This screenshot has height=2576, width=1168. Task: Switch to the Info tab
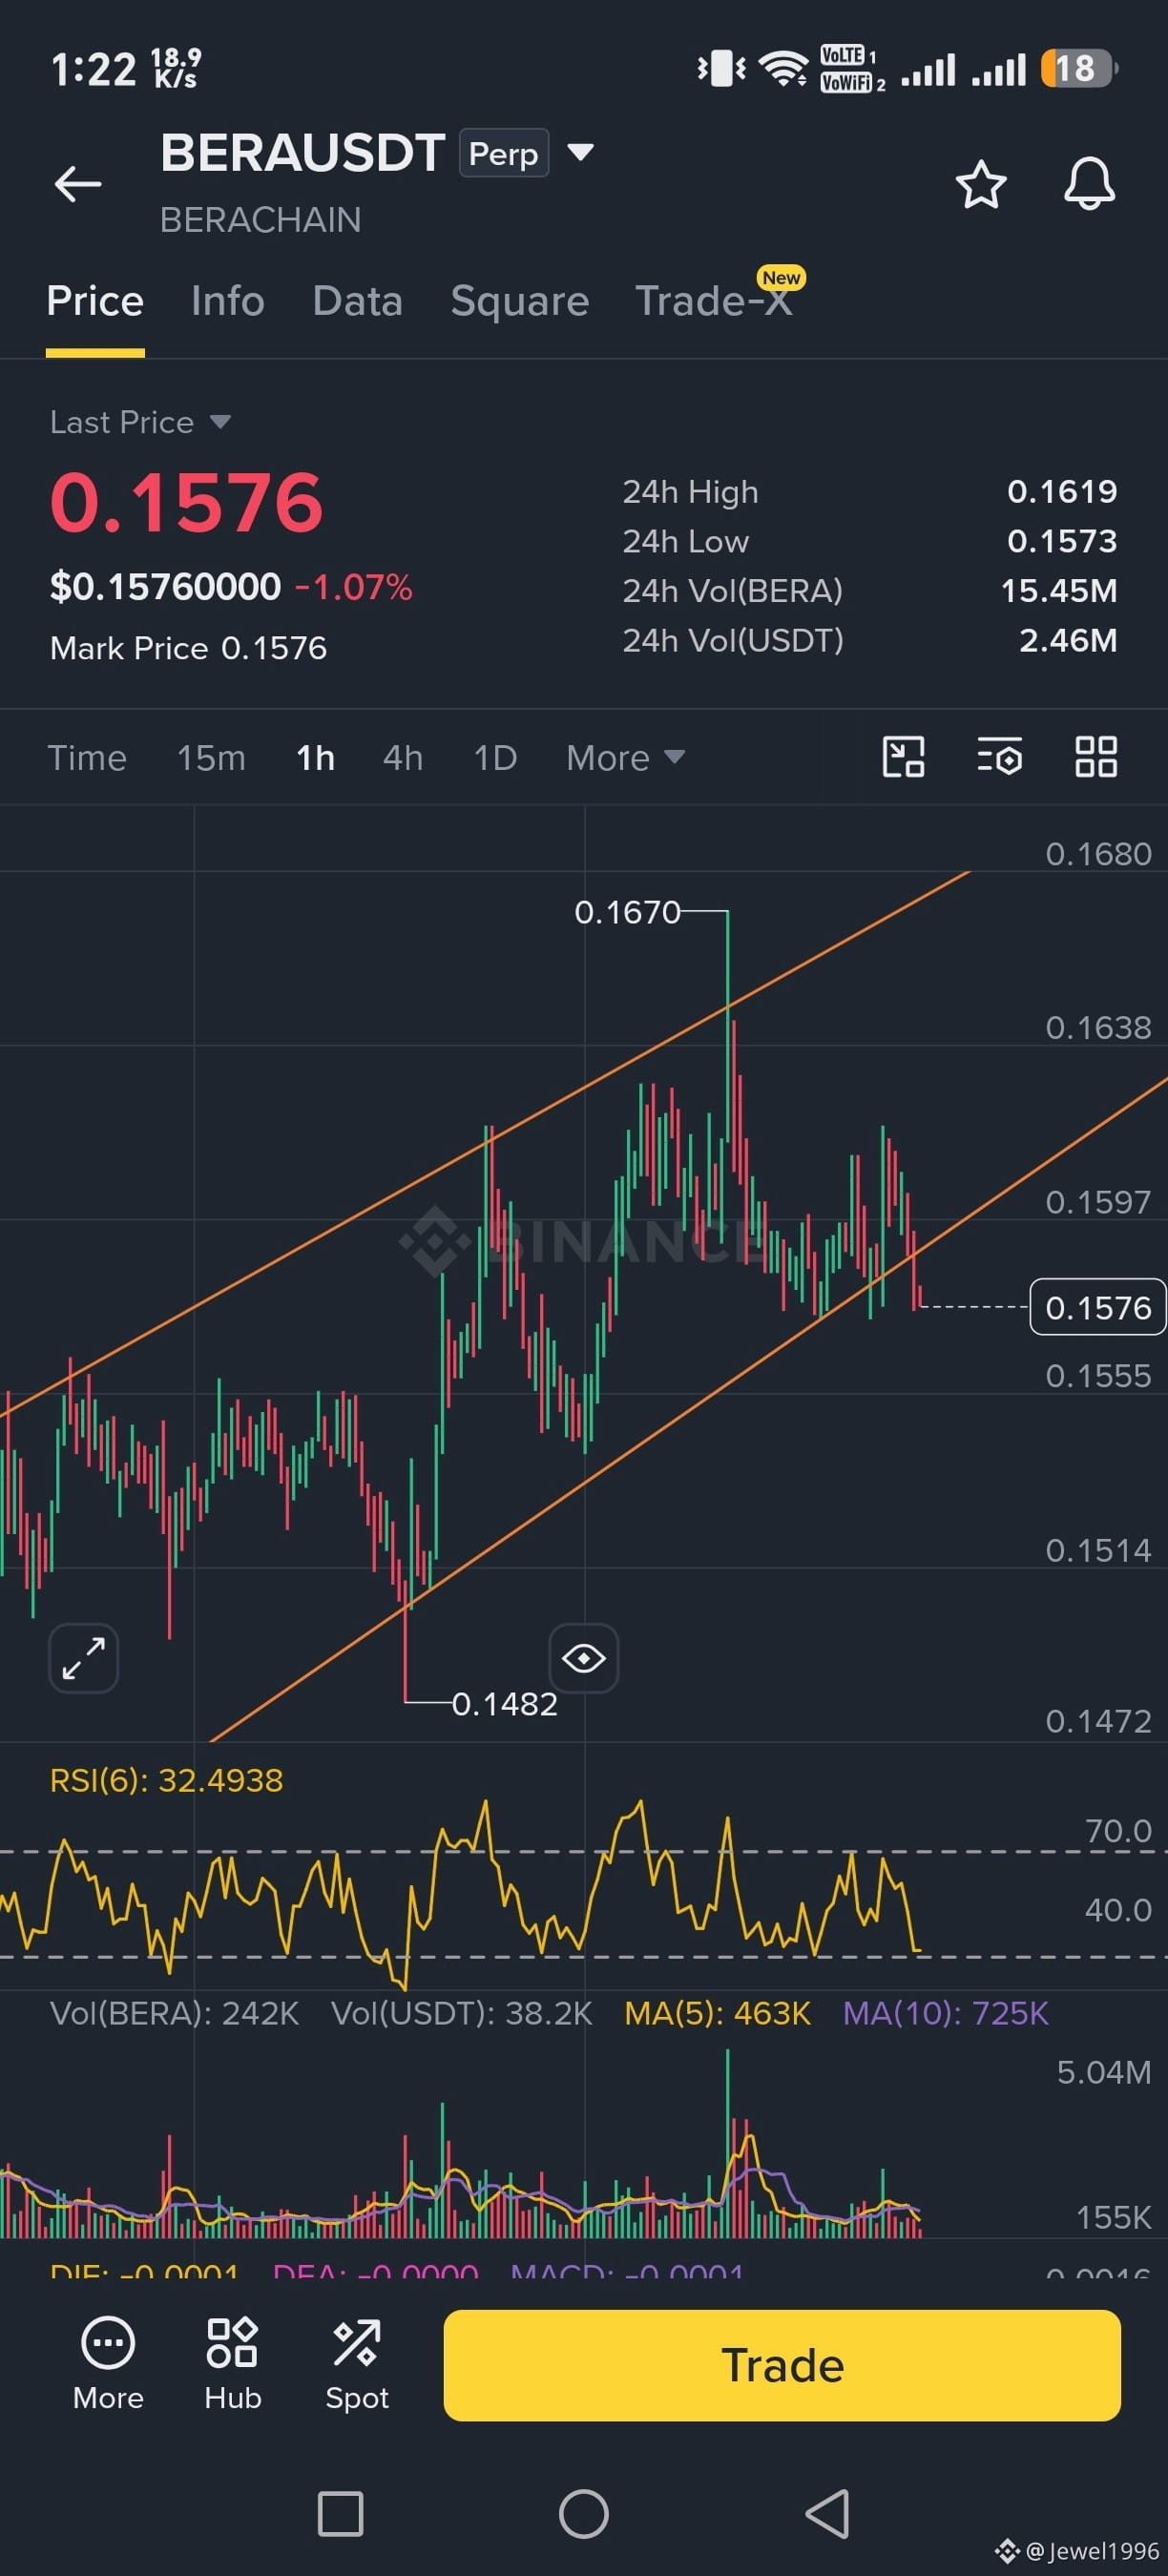(228, 301)
